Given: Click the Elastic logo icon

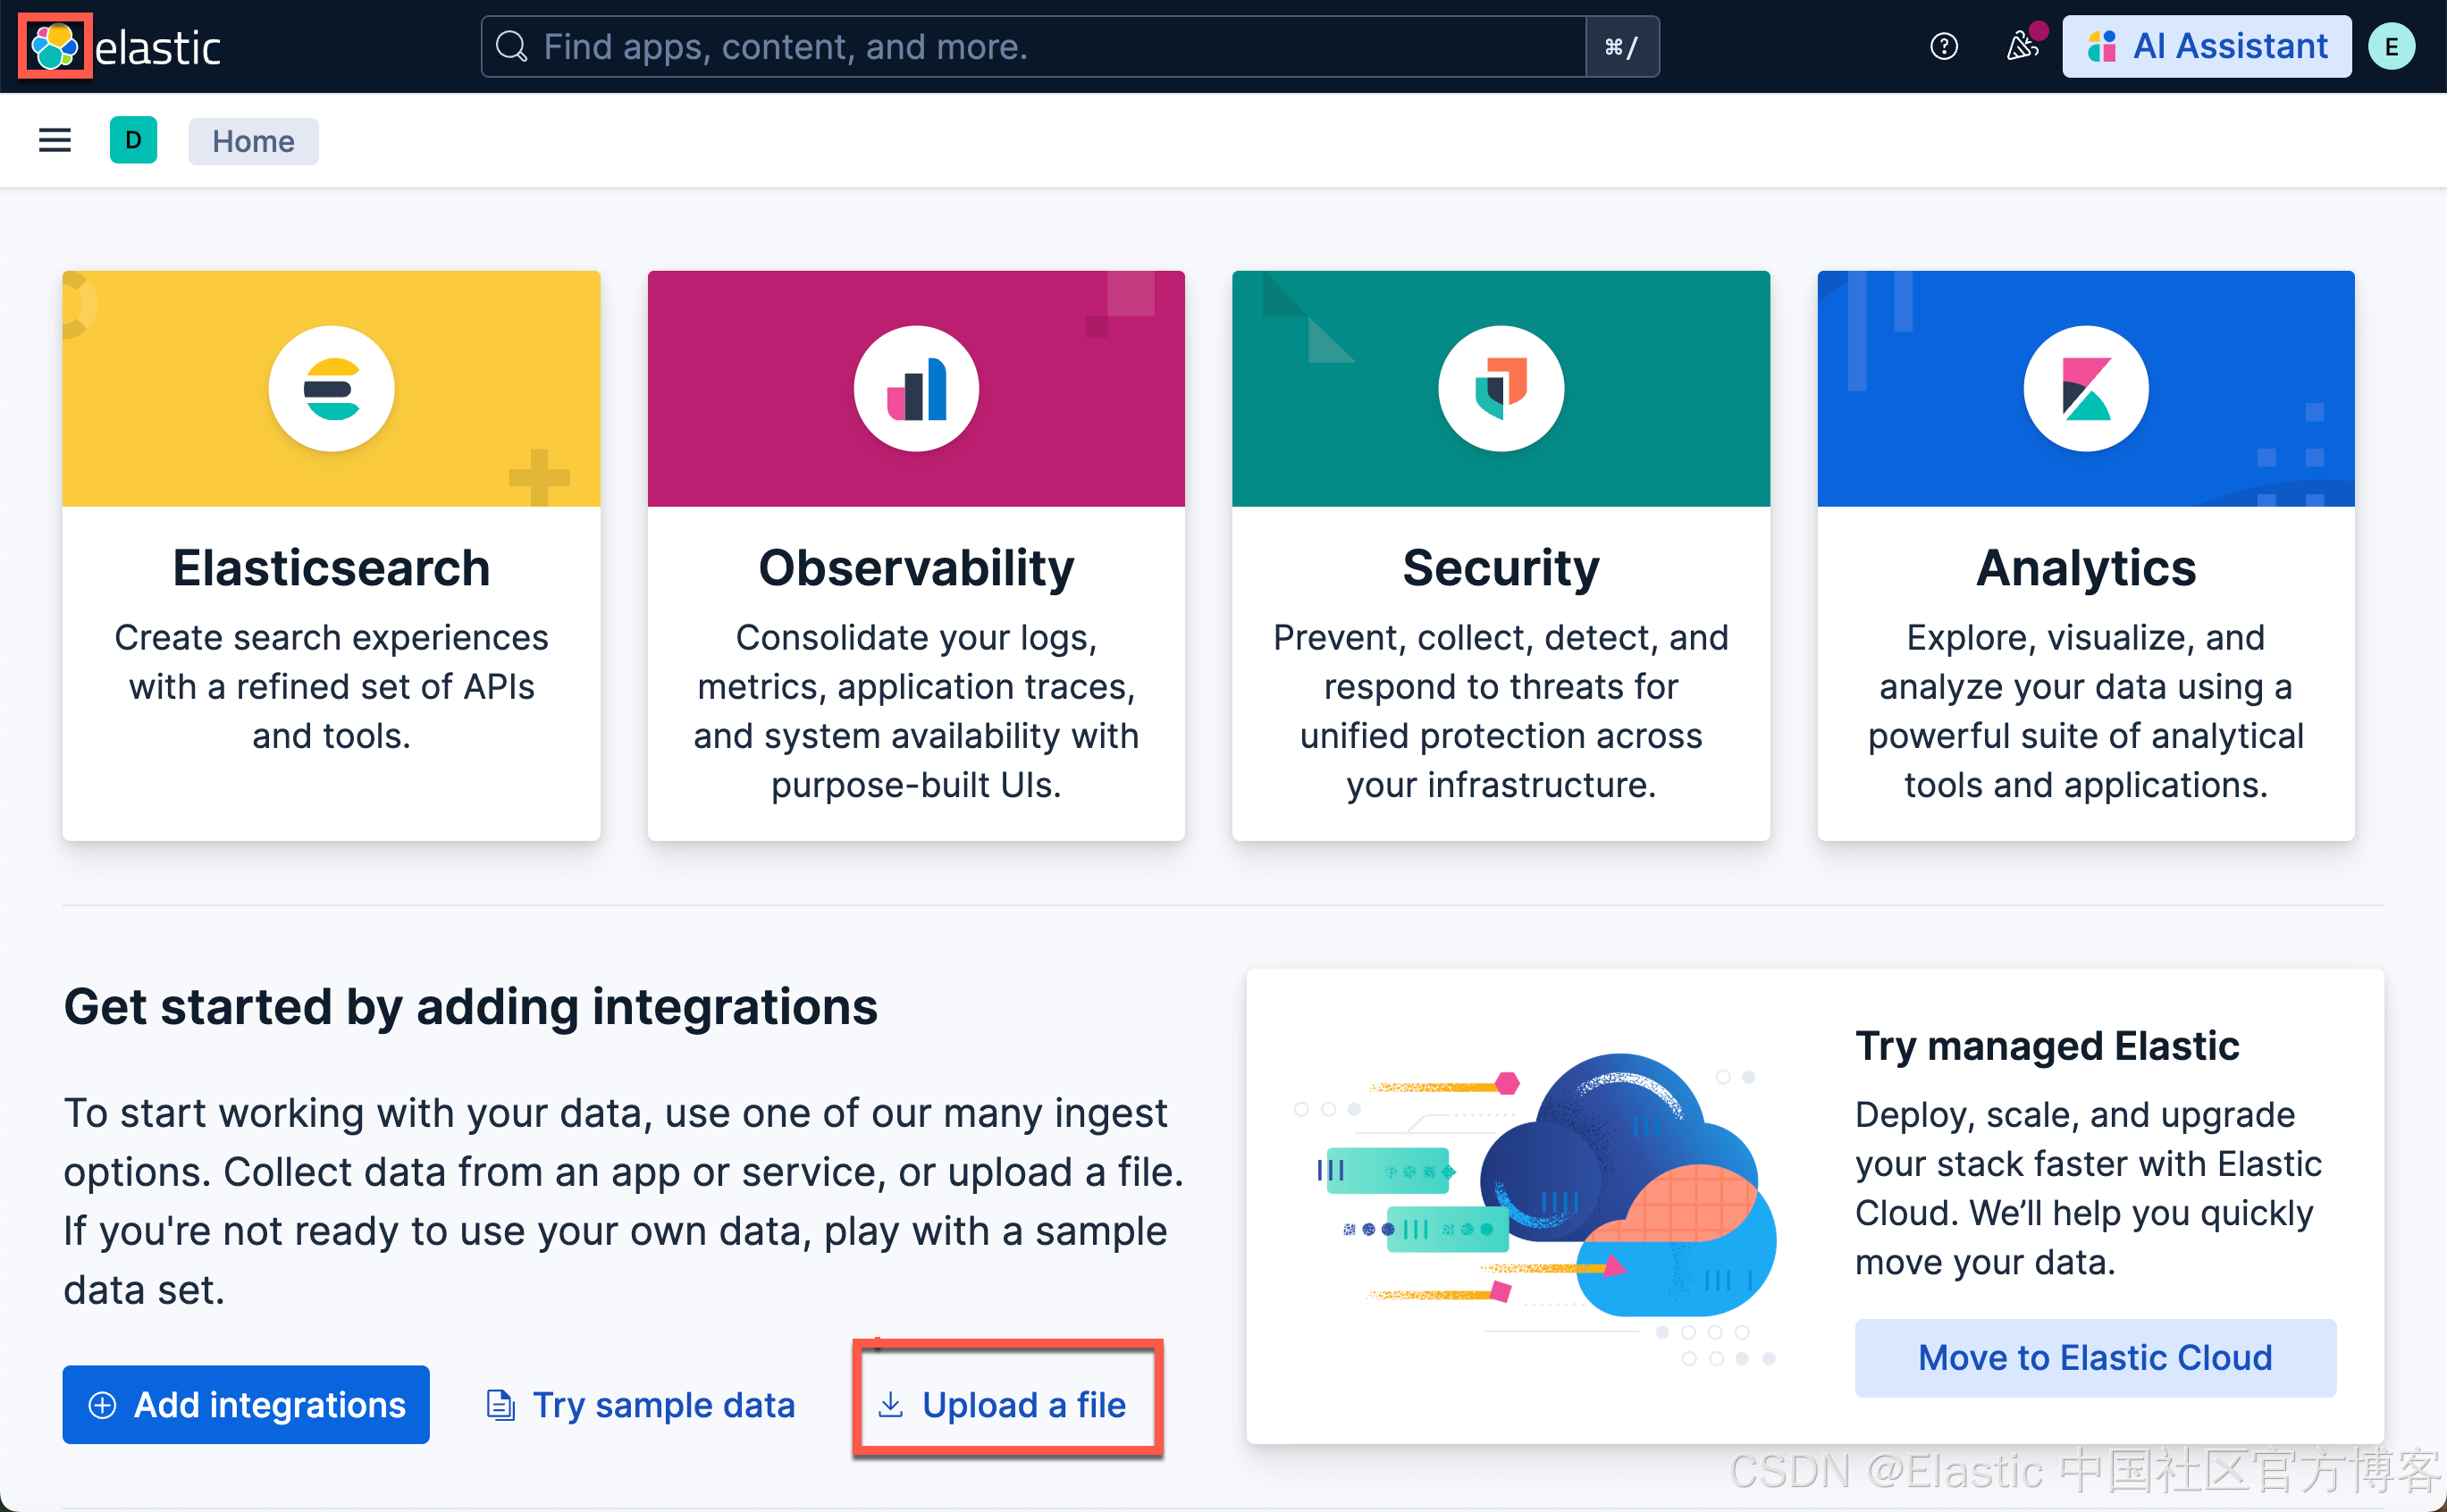Looking at the screenshot, I should click(x=54, y=46).
